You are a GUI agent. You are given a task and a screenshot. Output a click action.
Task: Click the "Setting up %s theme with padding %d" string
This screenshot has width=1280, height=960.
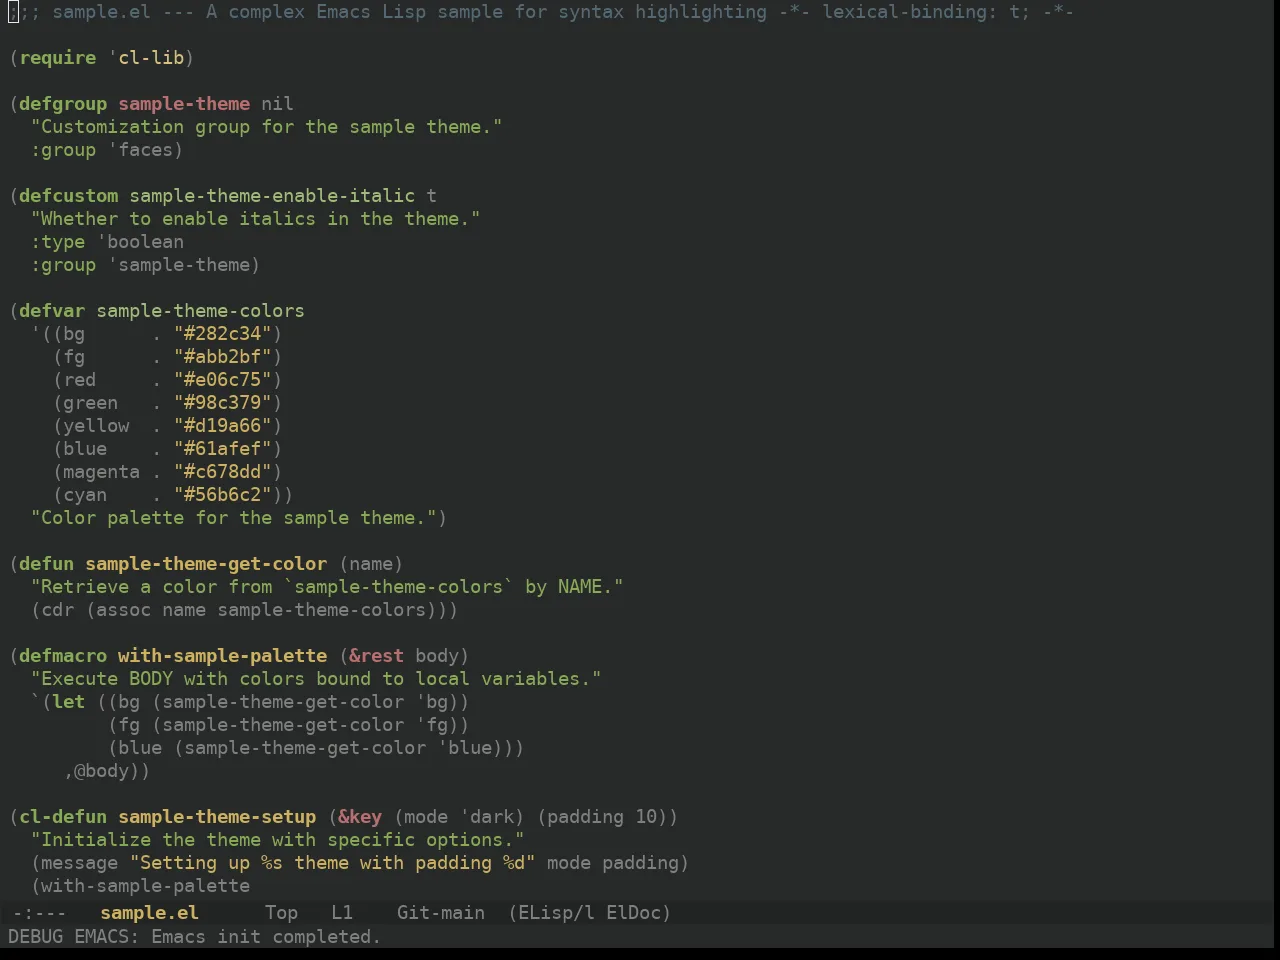(x=333, y=862)
